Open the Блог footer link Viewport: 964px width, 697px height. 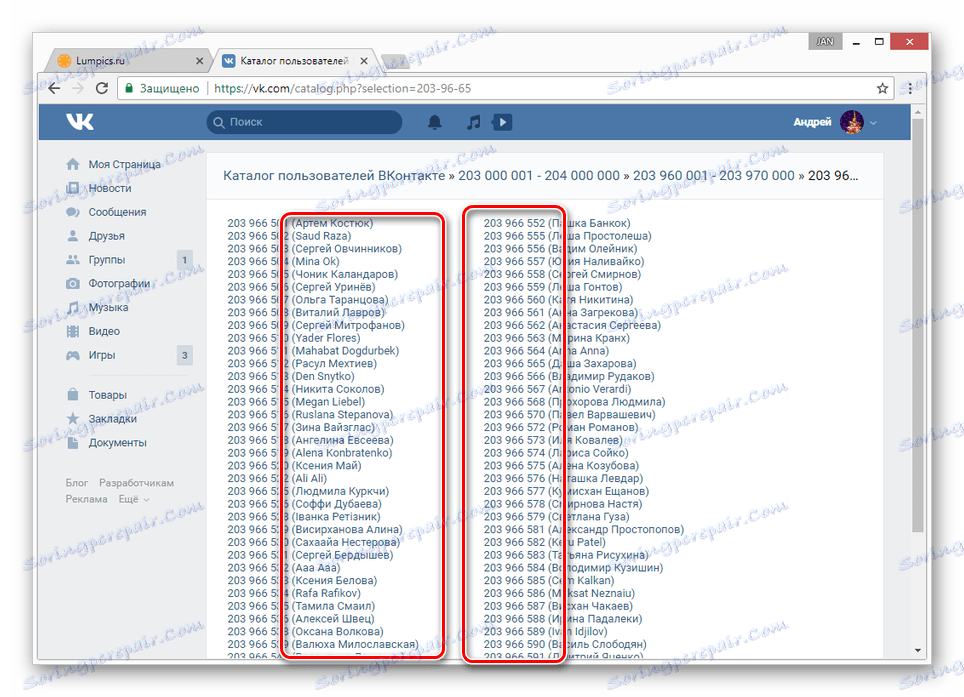[x=77, y=483]
